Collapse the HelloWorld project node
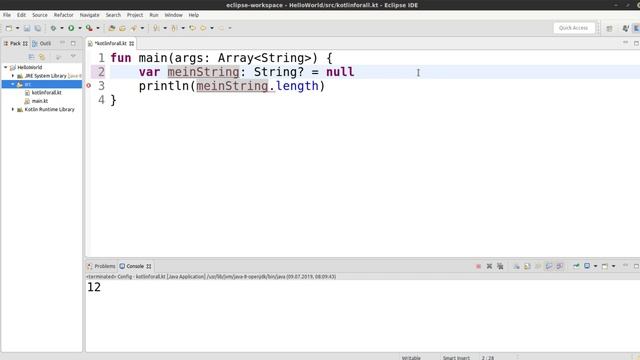 click(x=6, y=67)
